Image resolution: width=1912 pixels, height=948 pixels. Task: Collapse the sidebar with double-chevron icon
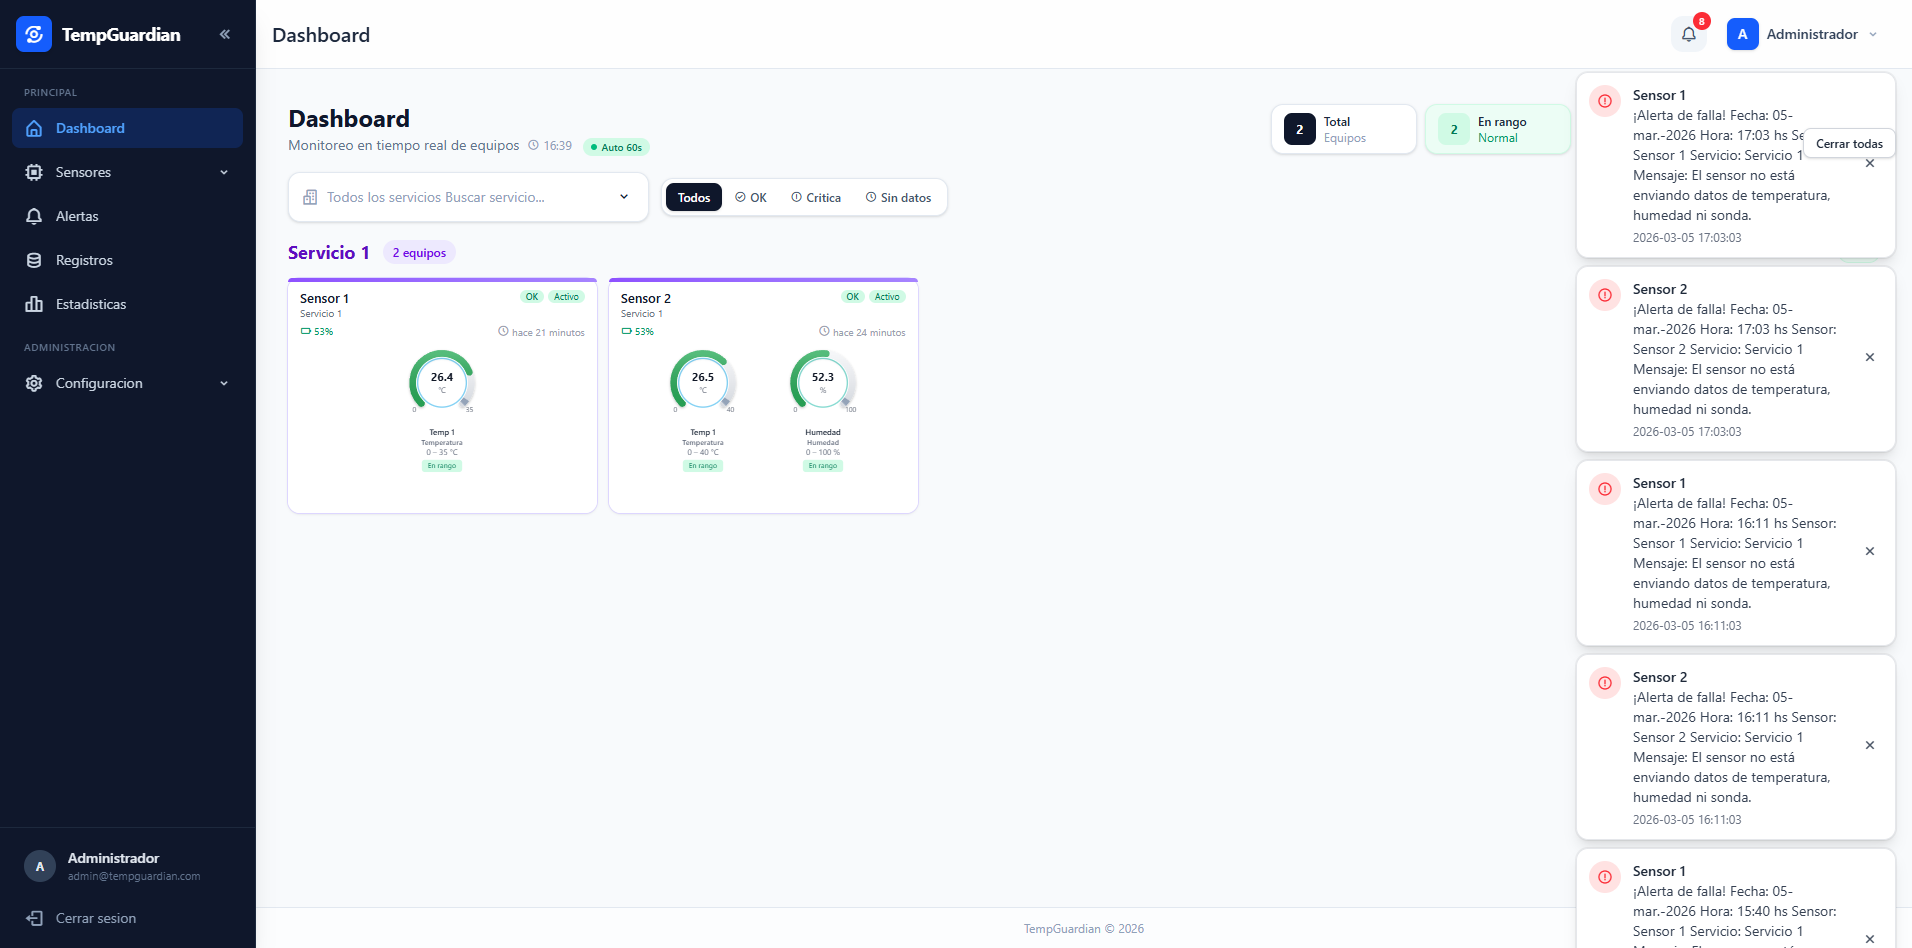[225, 34]
